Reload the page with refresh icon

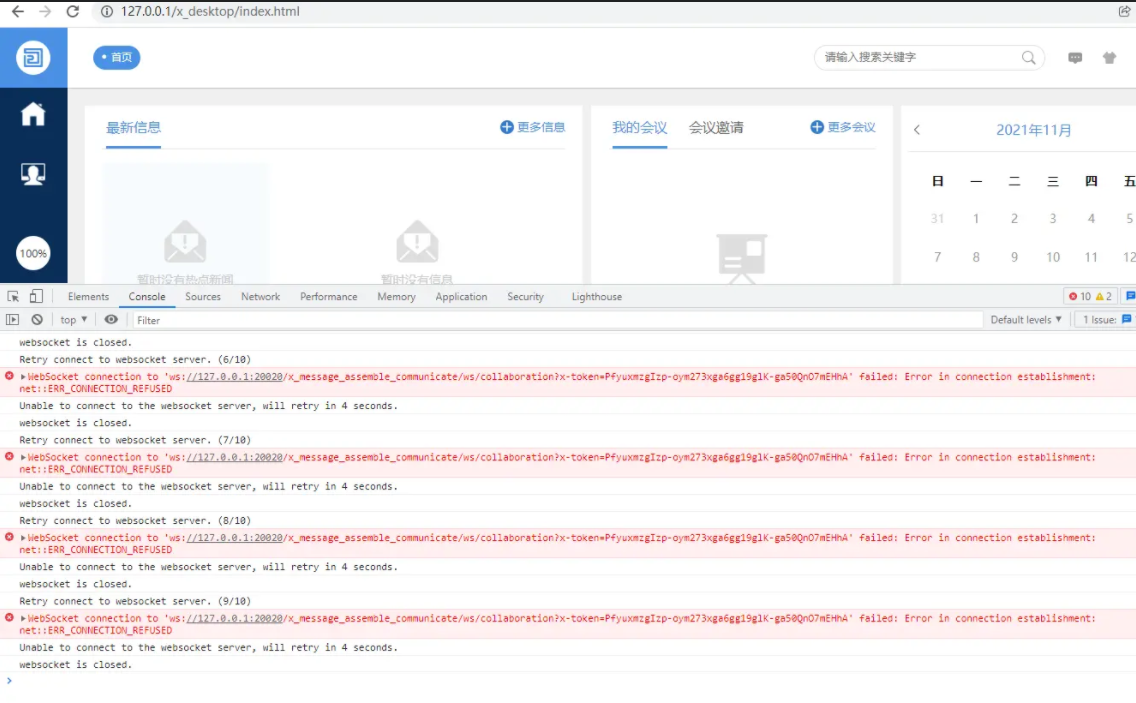tap(72, 12)
